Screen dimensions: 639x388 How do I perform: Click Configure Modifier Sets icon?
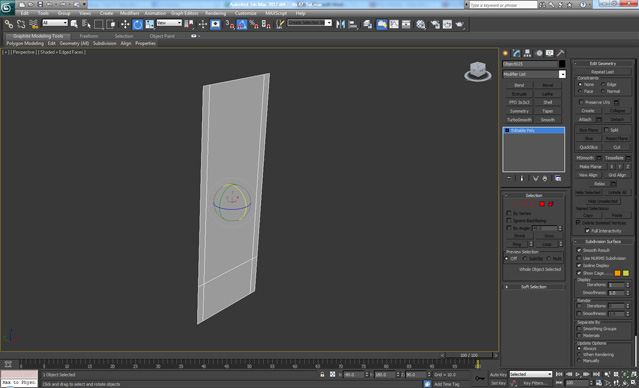point(558,179)
